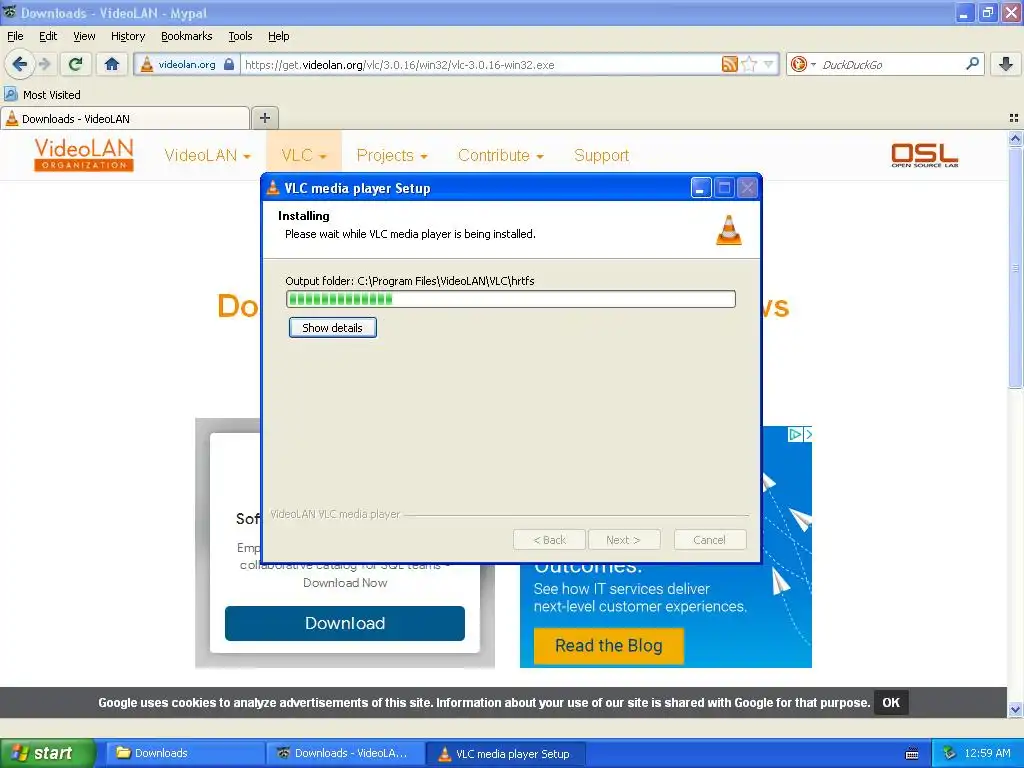The image size is (1024, 768).
Task: Open the Windows start button
Action: click(x=47, y=753)
